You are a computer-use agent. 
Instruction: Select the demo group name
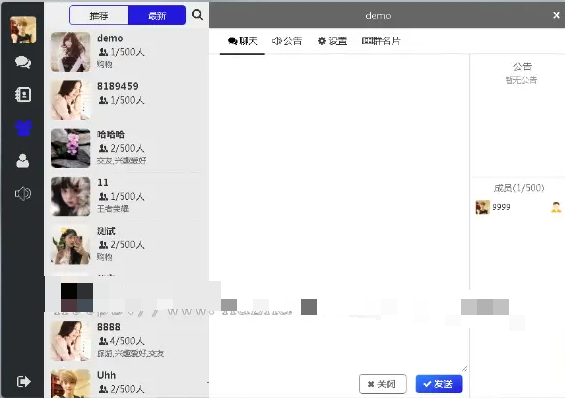(x=110, y=38)
